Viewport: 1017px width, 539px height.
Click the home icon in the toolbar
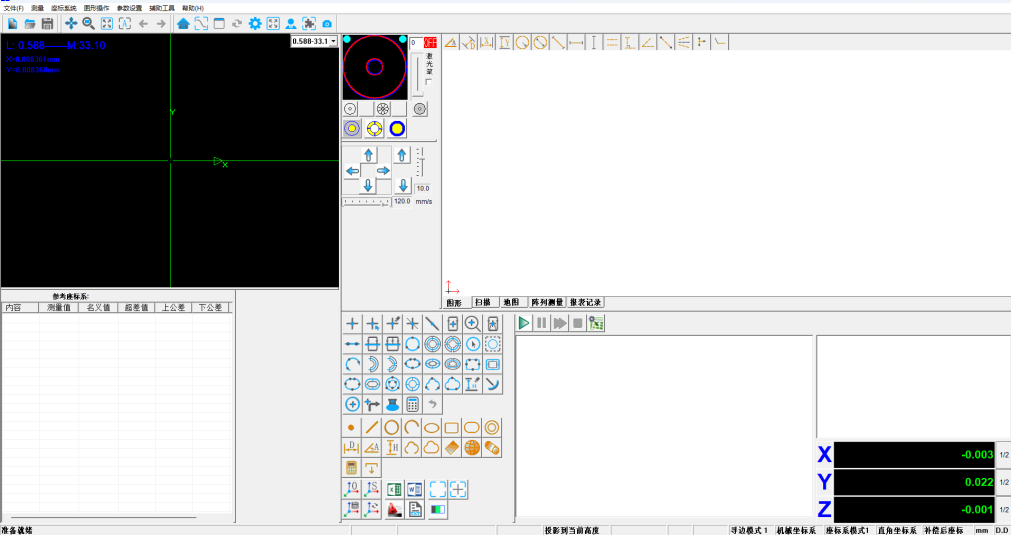click(x=183, y=23)
